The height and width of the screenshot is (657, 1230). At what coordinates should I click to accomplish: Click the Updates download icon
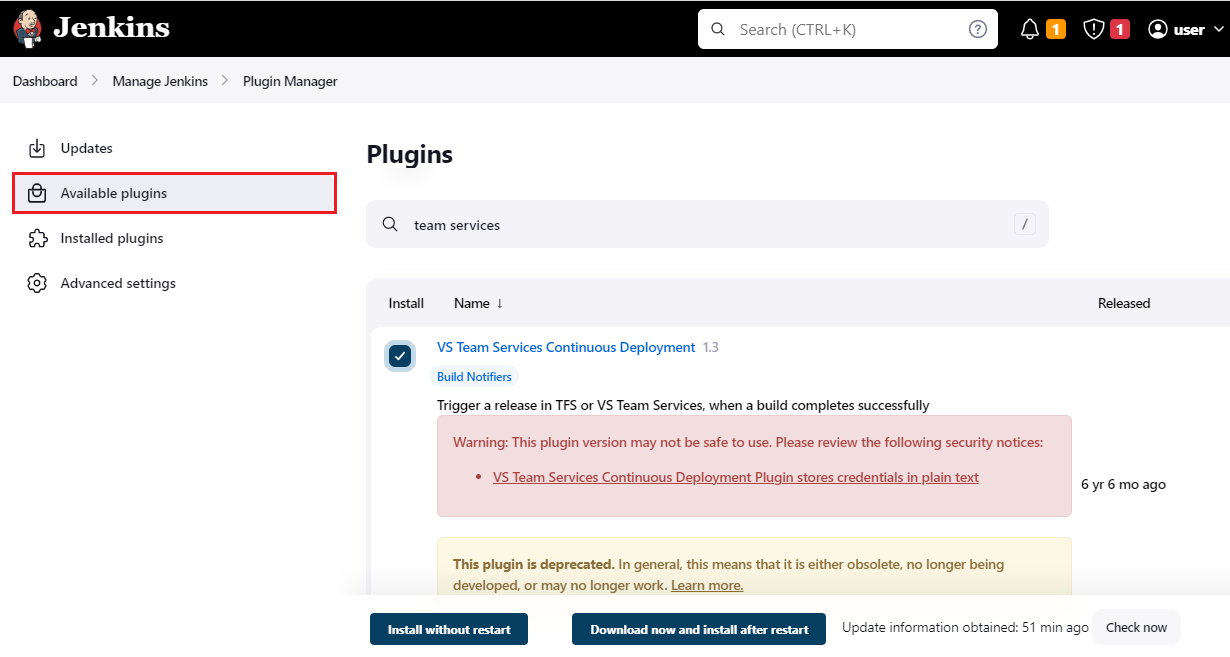(x=37, y=148)
